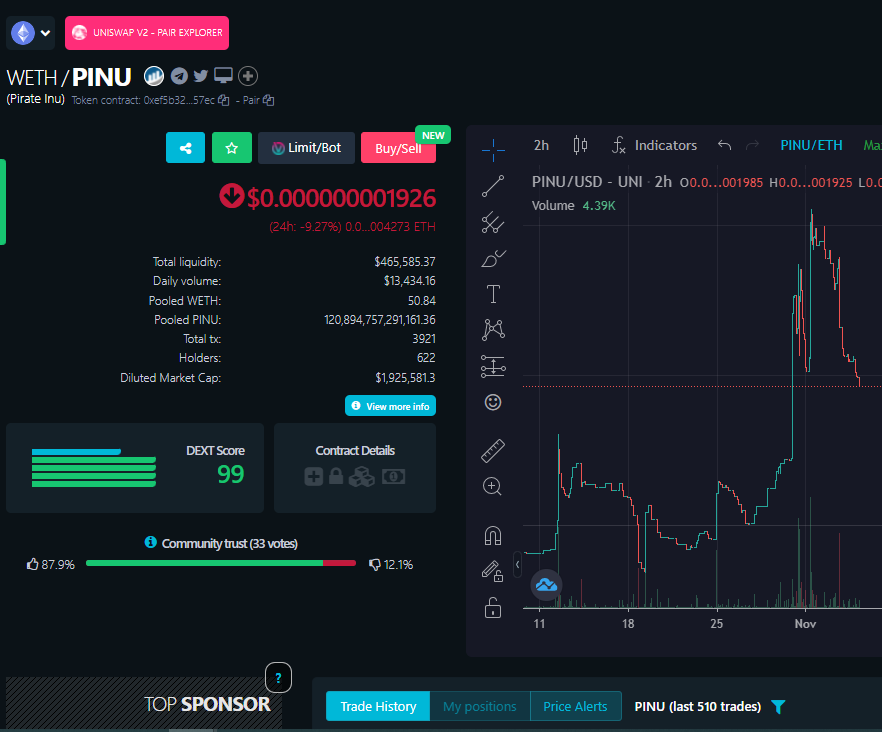The image size is (882, 732).
Task: Open the Limit/Bot button
Action: point(307,148)
